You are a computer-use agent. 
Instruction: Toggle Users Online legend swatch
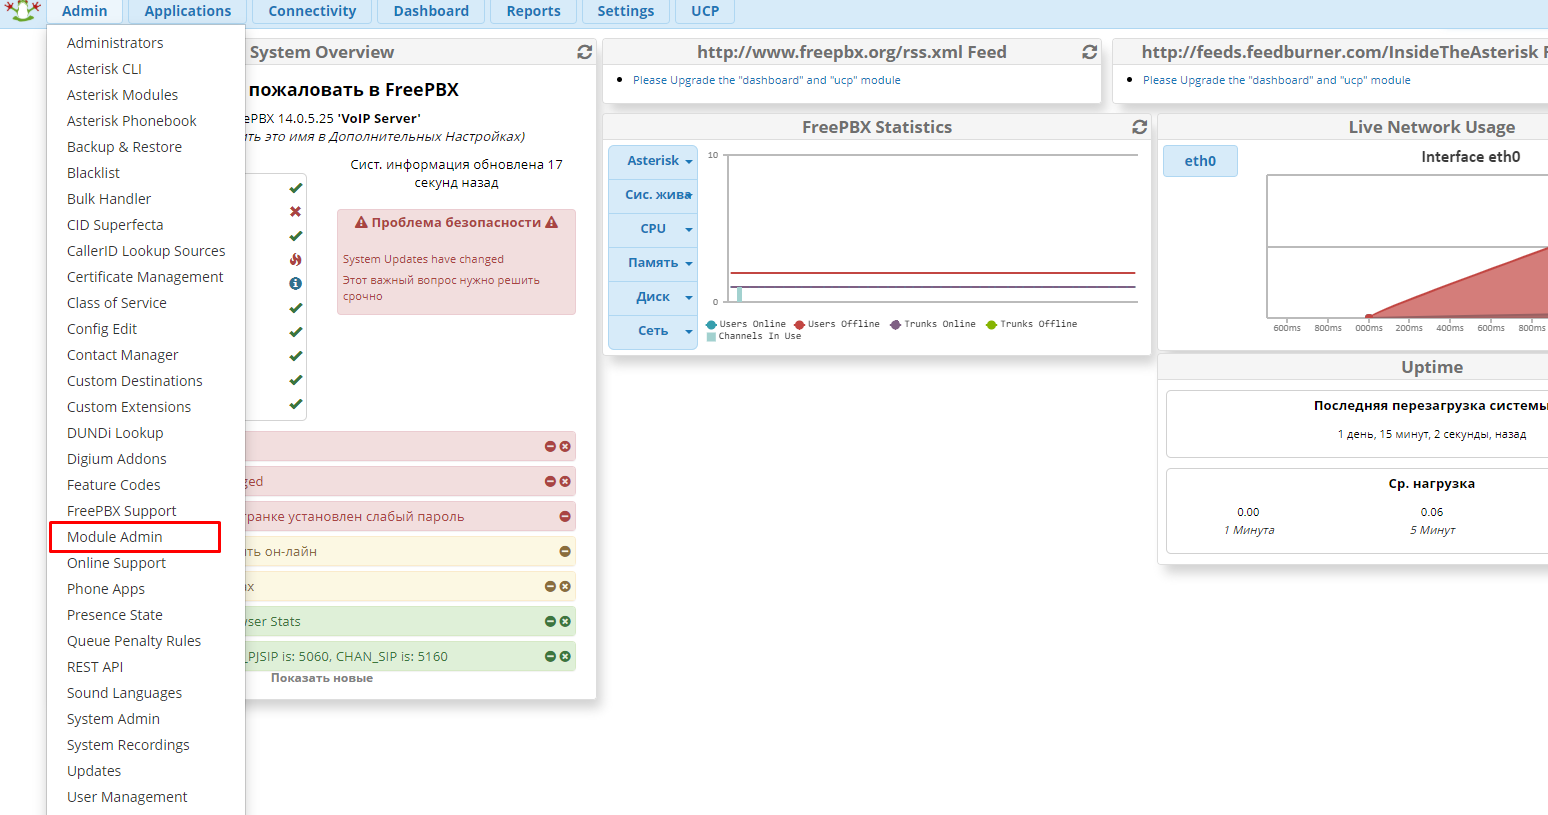[x=711, y=324]
